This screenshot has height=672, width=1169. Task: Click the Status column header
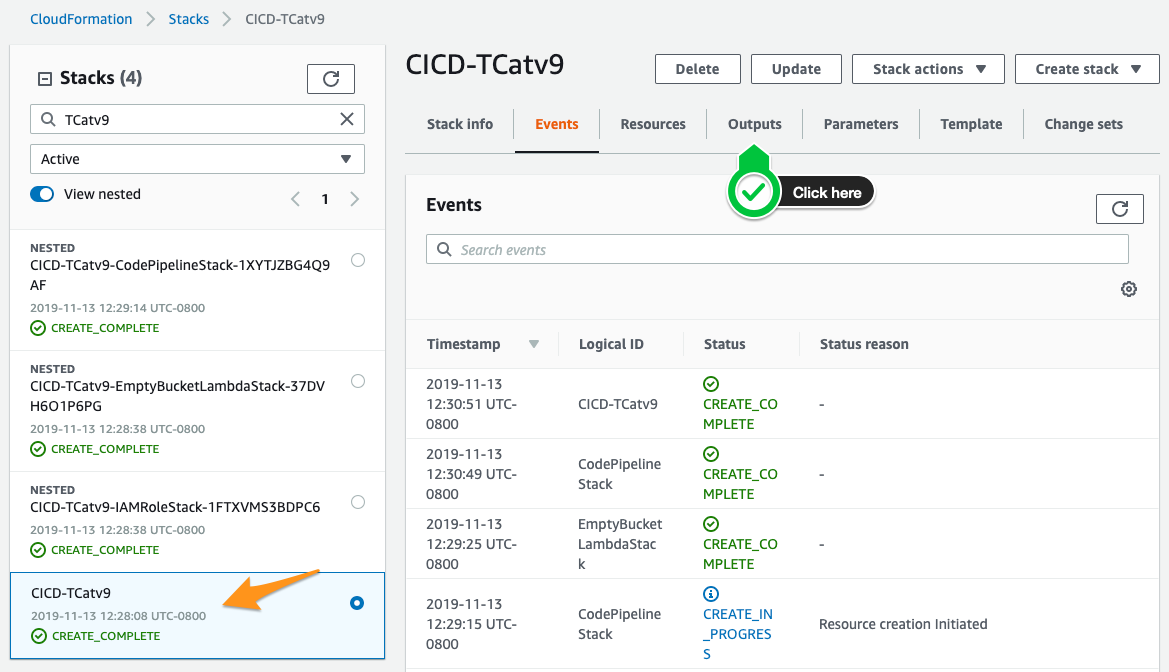[x=725, y=344]
